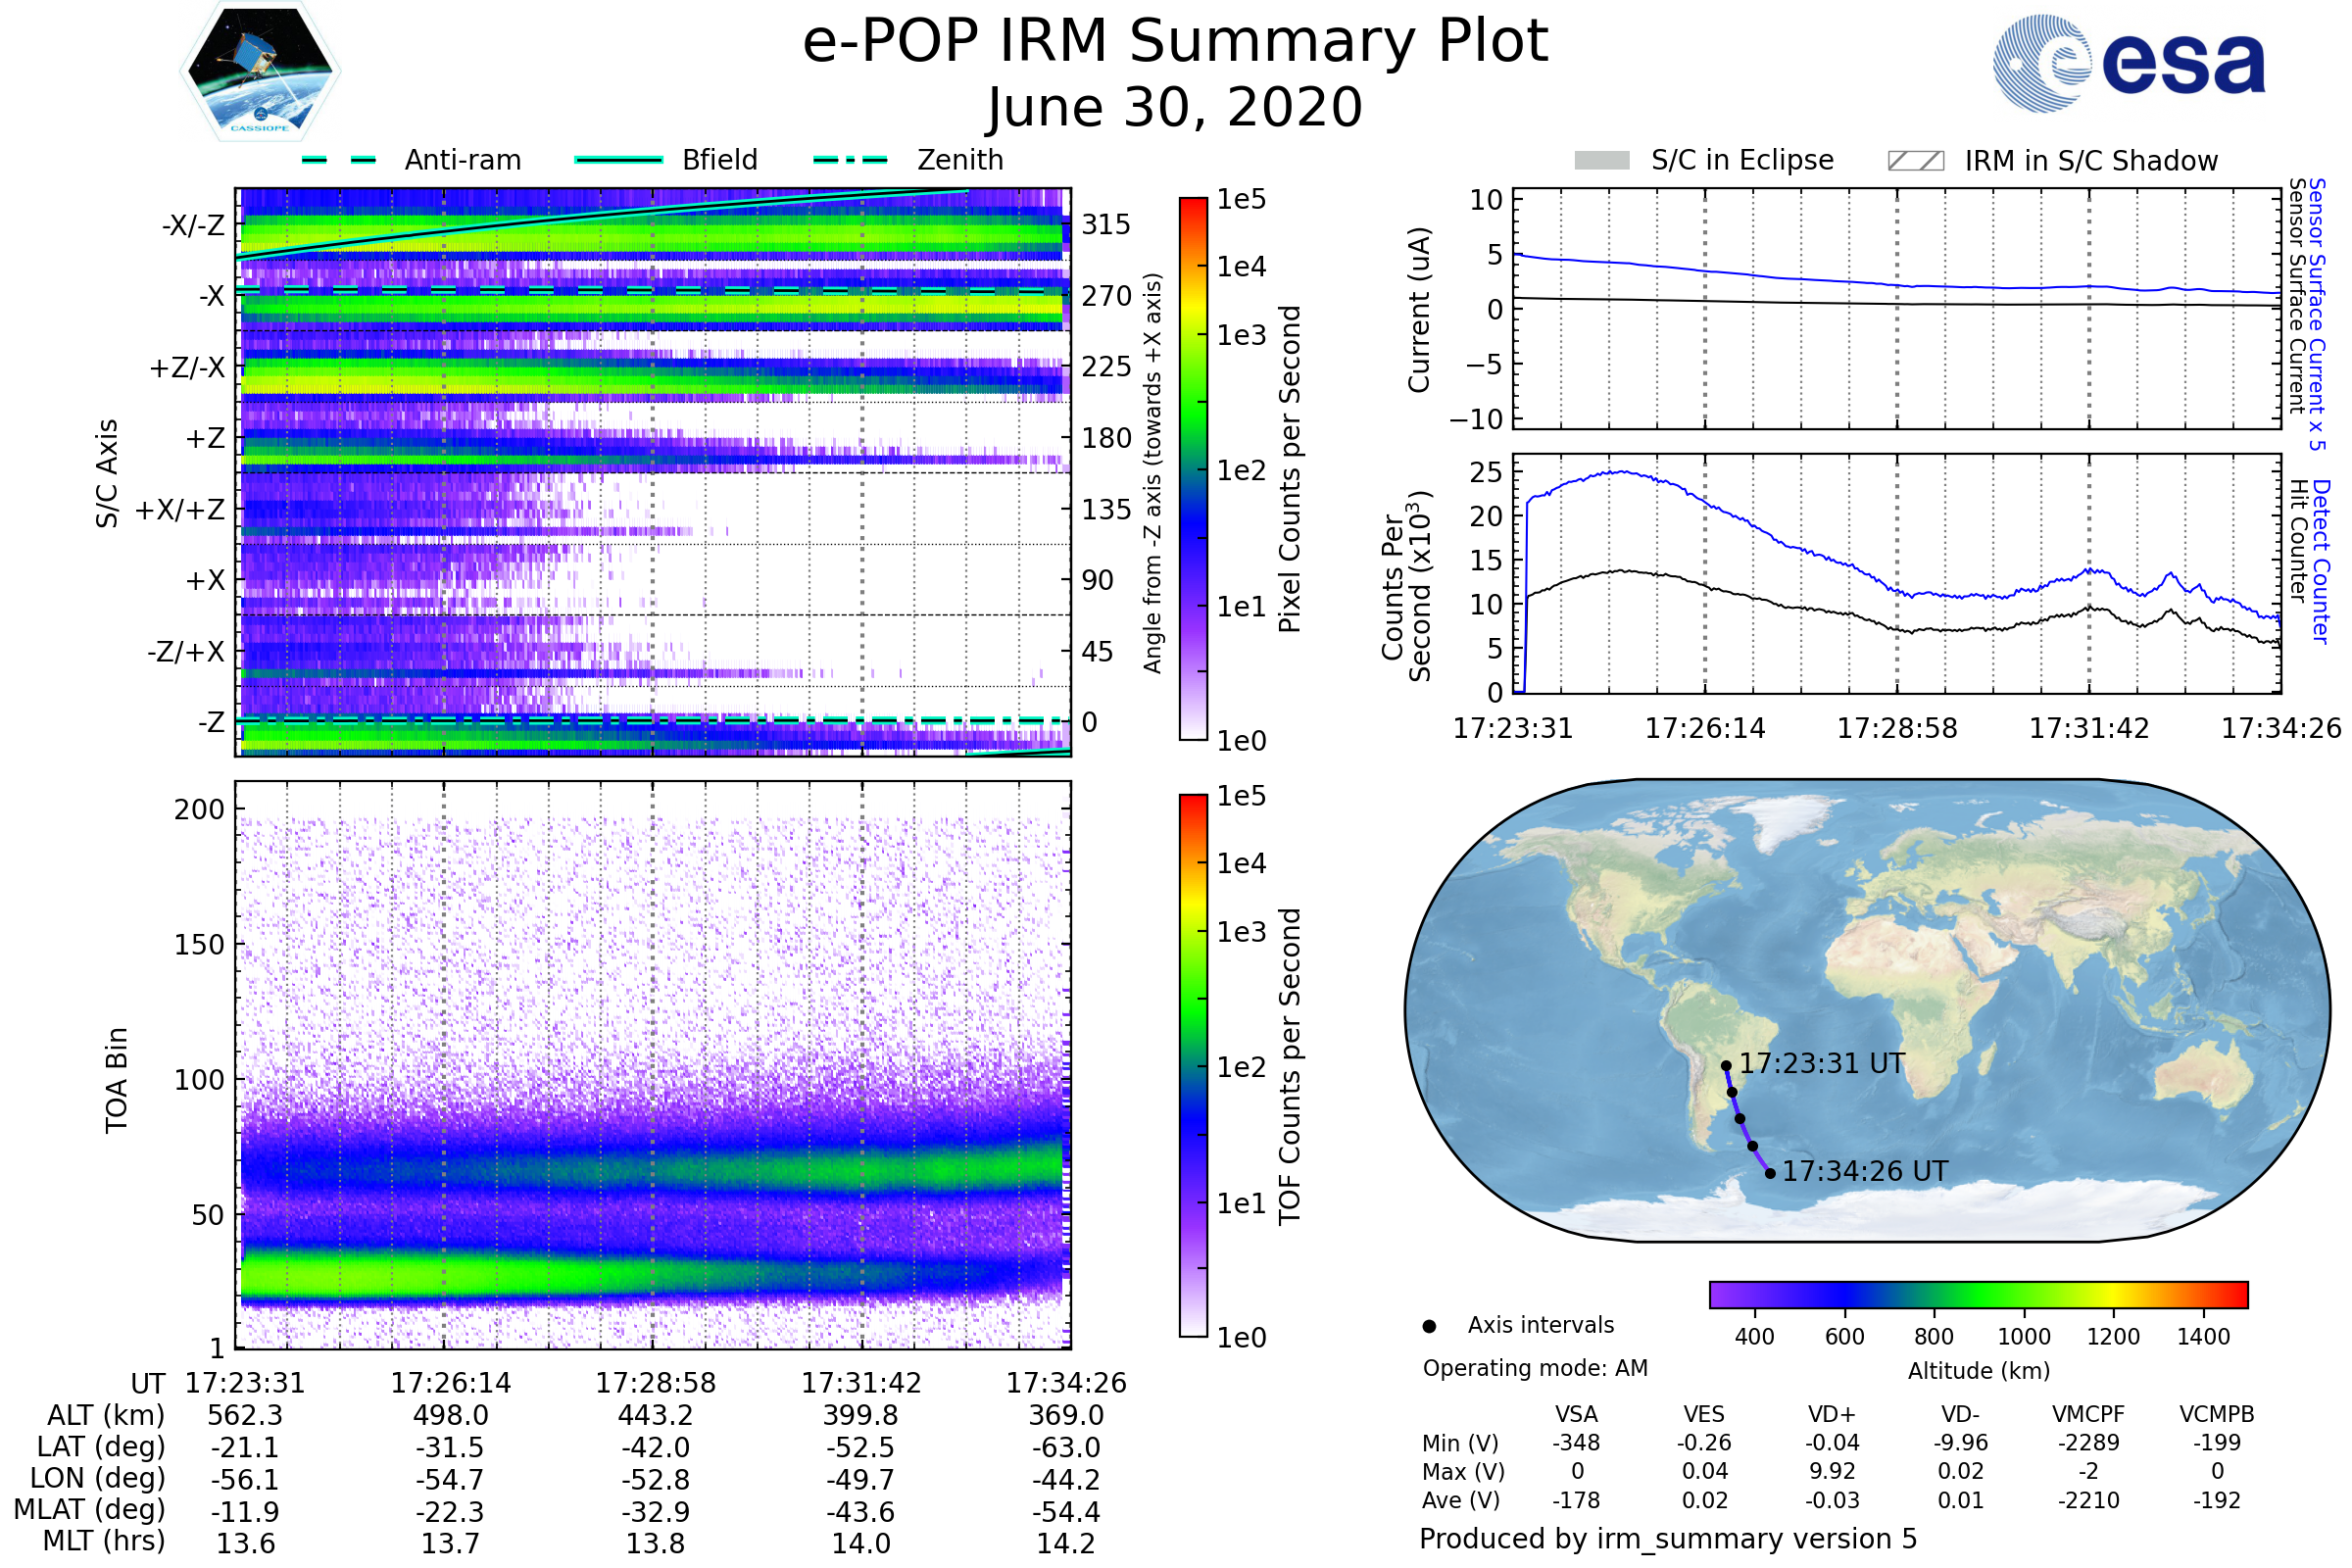
Task: Click the TOF Counts per Second colorbar
Action: click(x=1193, y=1065)
